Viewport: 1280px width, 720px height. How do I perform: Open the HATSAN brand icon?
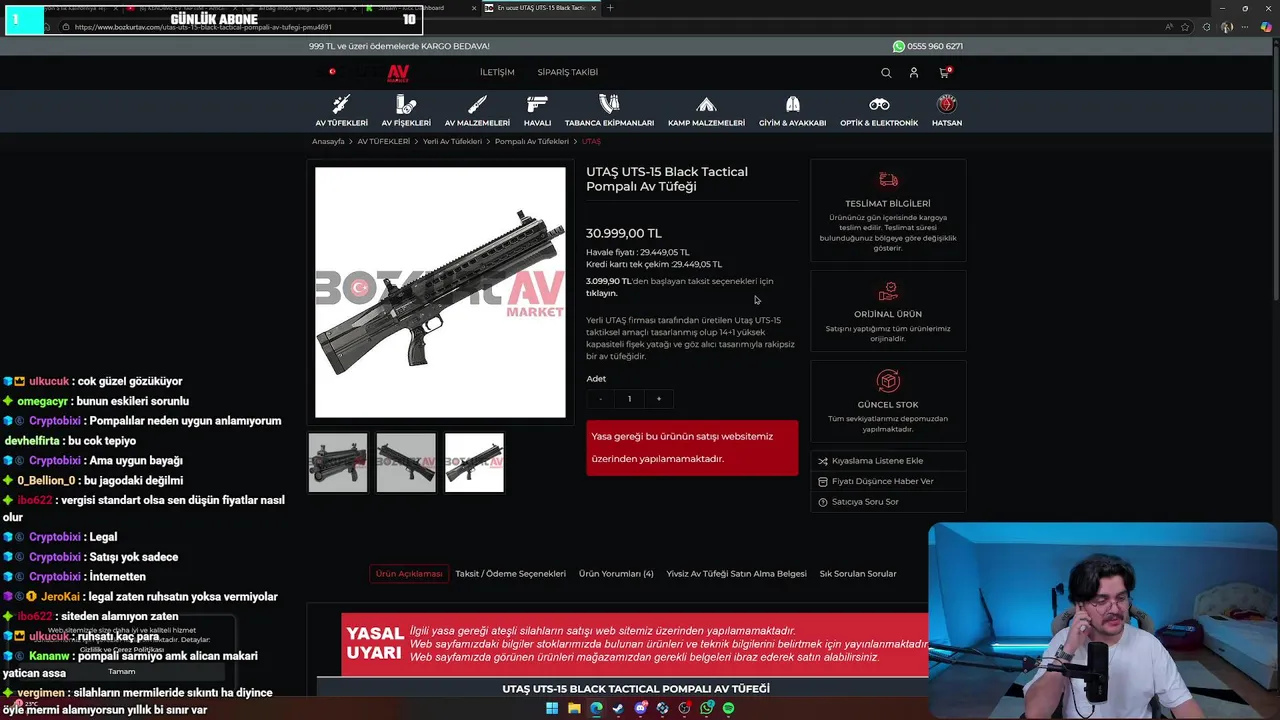(x=946, y=104)
